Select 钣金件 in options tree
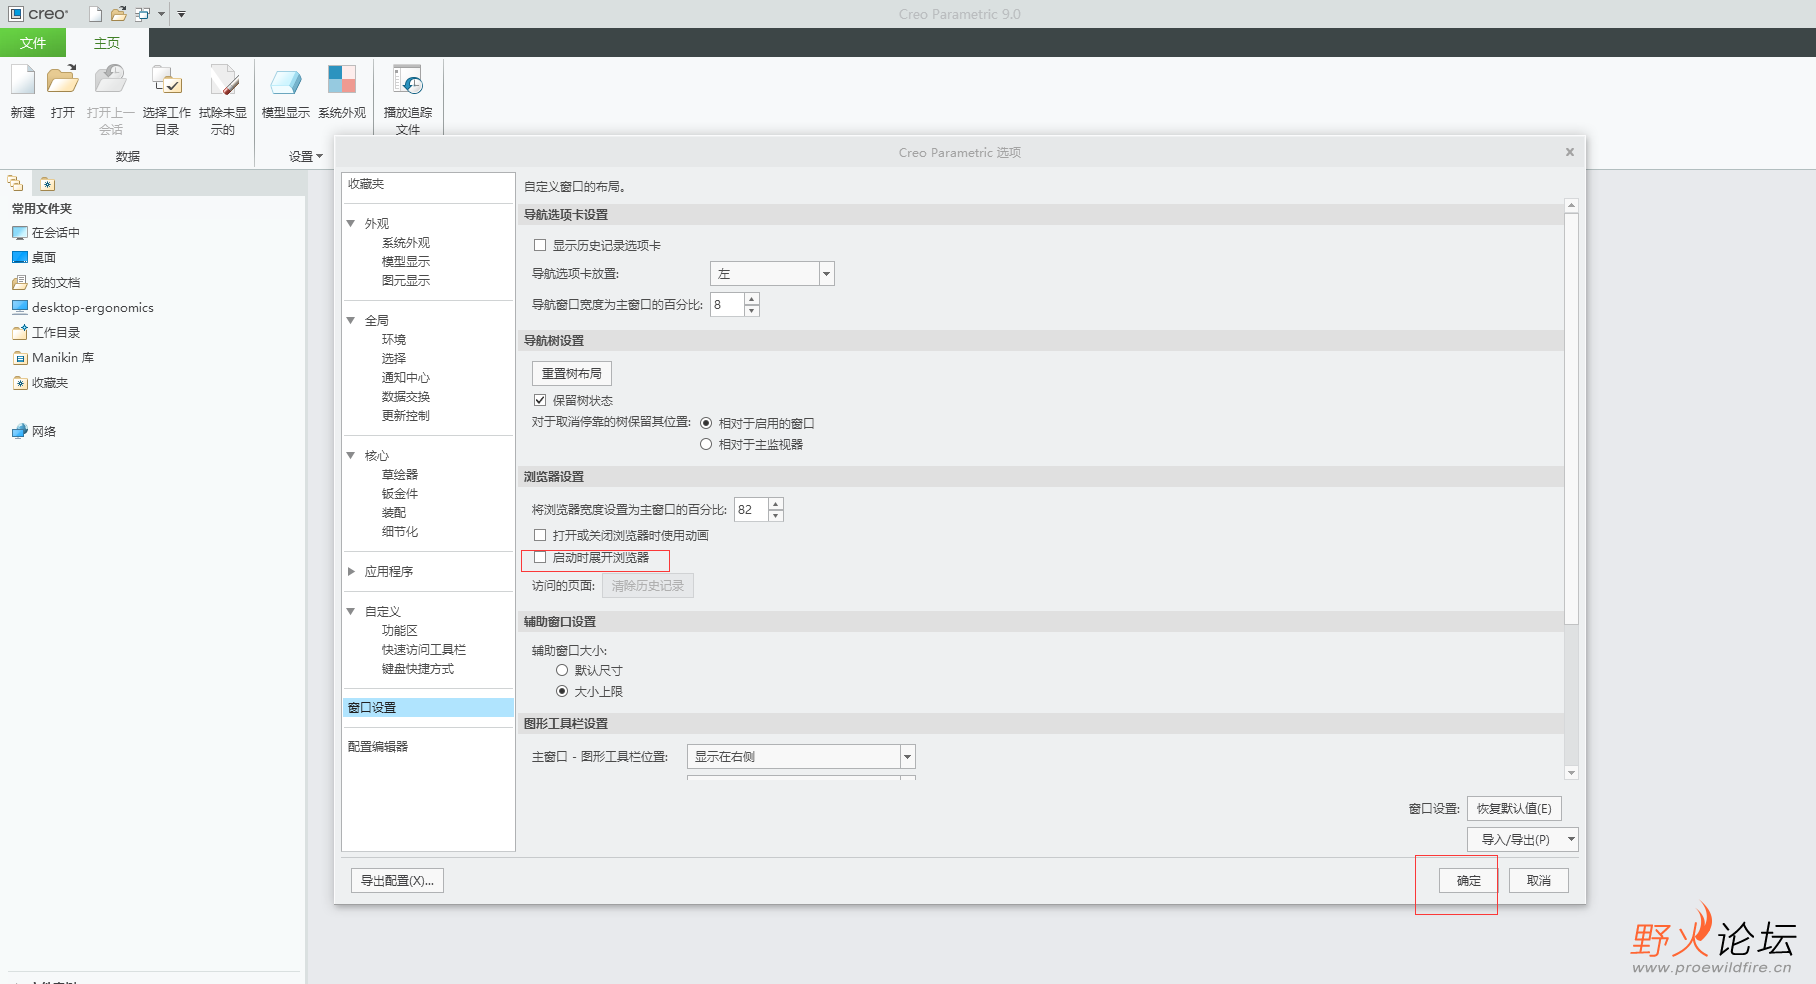The height and width of the screenshot is (984, 1816). [400, 493]
